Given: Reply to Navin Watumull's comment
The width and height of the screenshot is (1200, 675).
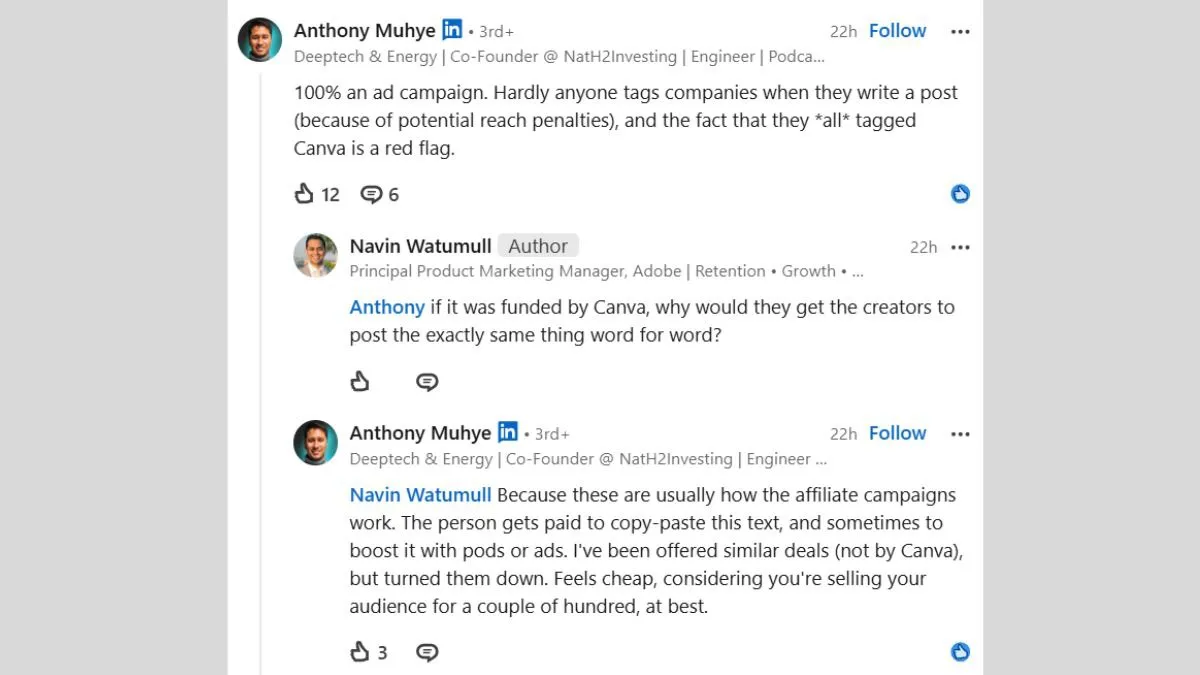Looking at the screenshot, I should pos(427,382).
